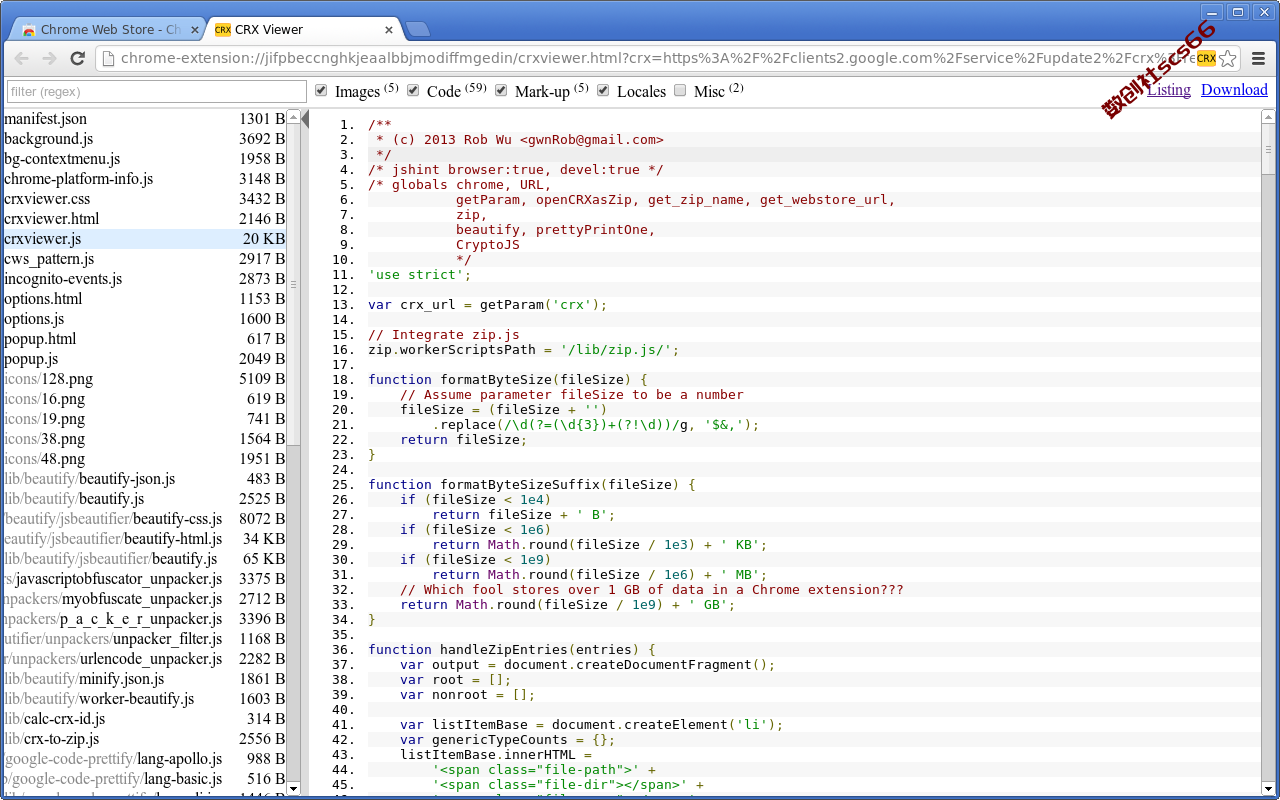The height and width of the screenshot is (800, 1280).
Task: Open cws_pattern.js file
Action: pyautogui.click(x=143, y=259)
